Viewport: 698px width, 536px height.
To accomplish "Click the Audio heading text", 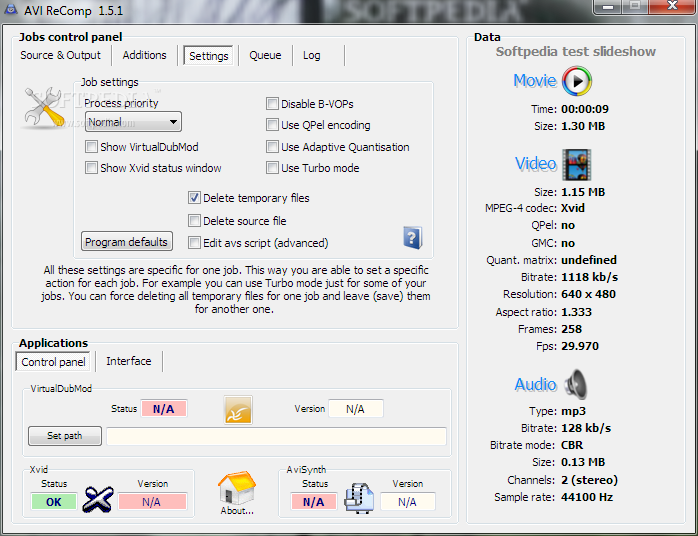I will [536, 384].
